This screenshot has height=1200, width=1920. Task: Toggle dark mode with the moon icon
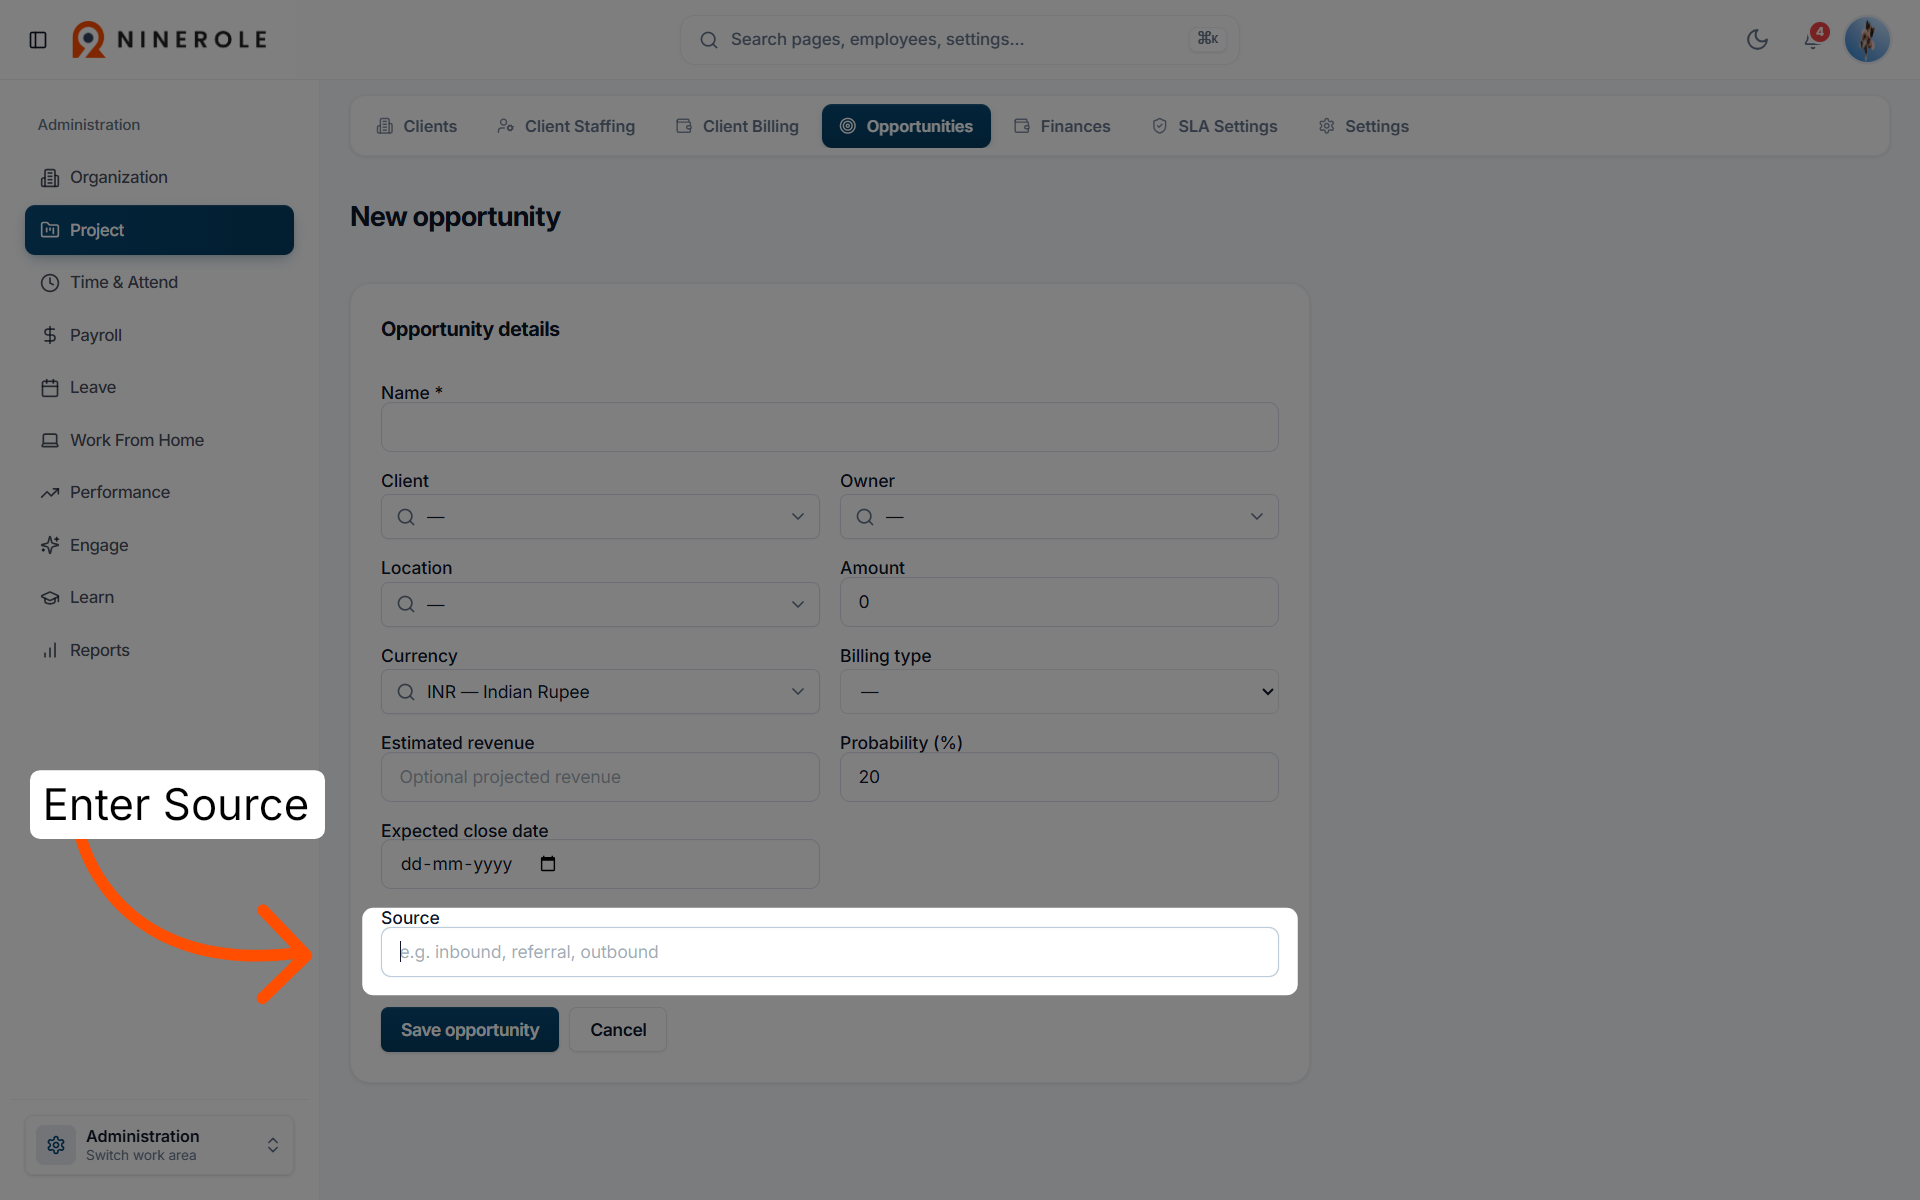point(1757,40)
